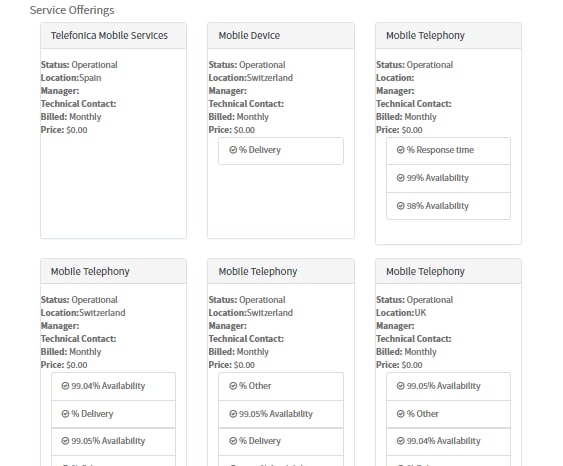Choose the 99% Availability list item
This screenshot has width=563, height=466.
[x=448, y=178]
